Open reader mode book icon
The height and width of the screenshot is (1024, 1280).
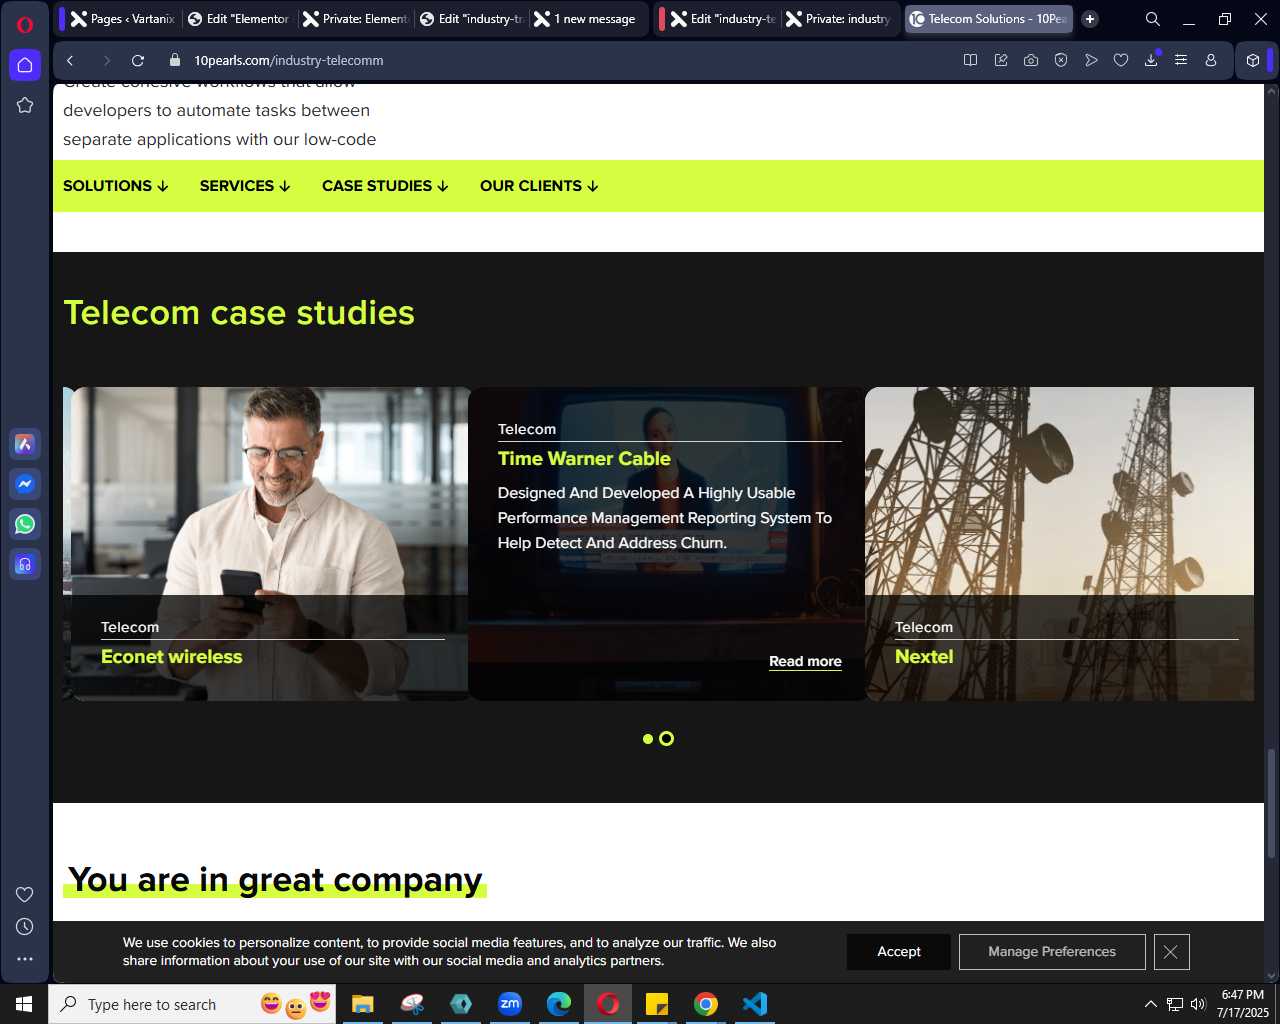(x=970, y=60)
